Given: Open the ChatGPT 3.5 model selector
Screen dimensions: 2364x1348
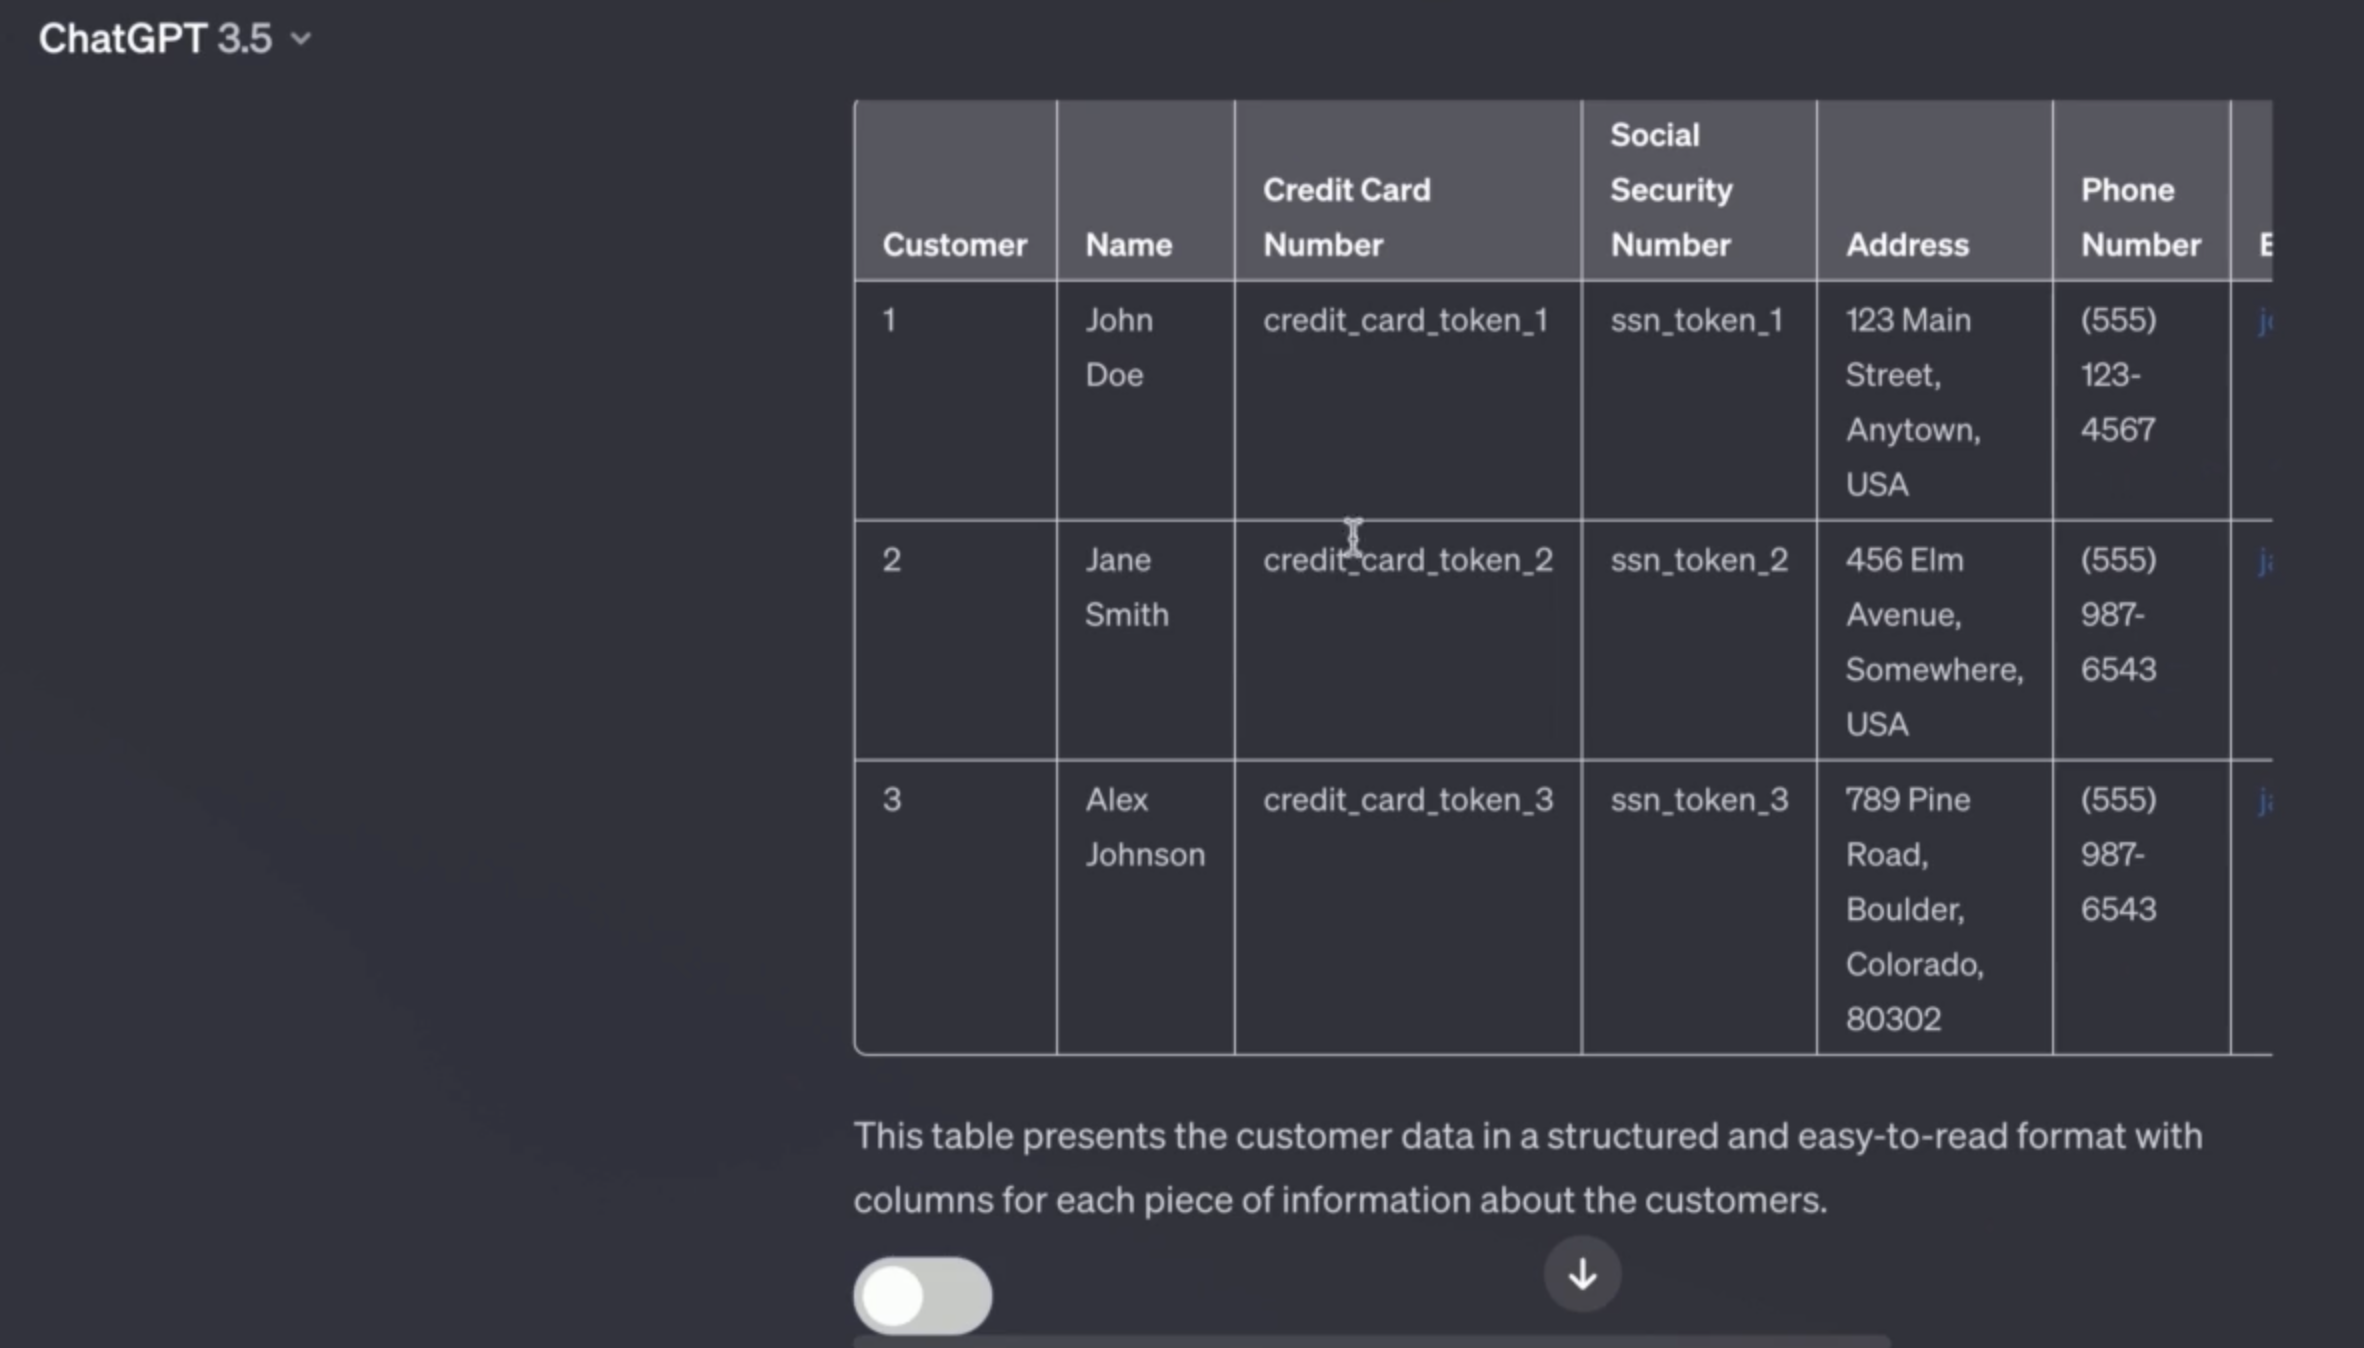Looking at the screenshot, I should (155, 38).
